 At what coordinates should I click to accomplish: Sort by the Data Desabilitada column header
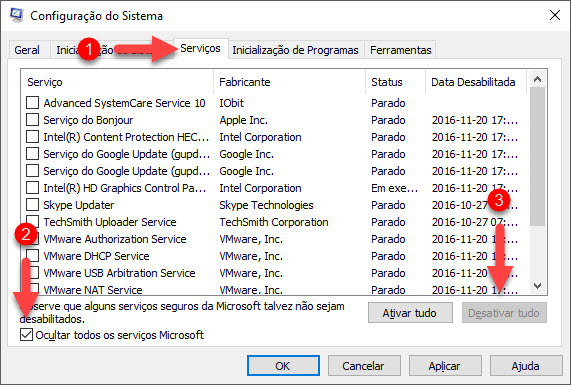coord(476,82)
